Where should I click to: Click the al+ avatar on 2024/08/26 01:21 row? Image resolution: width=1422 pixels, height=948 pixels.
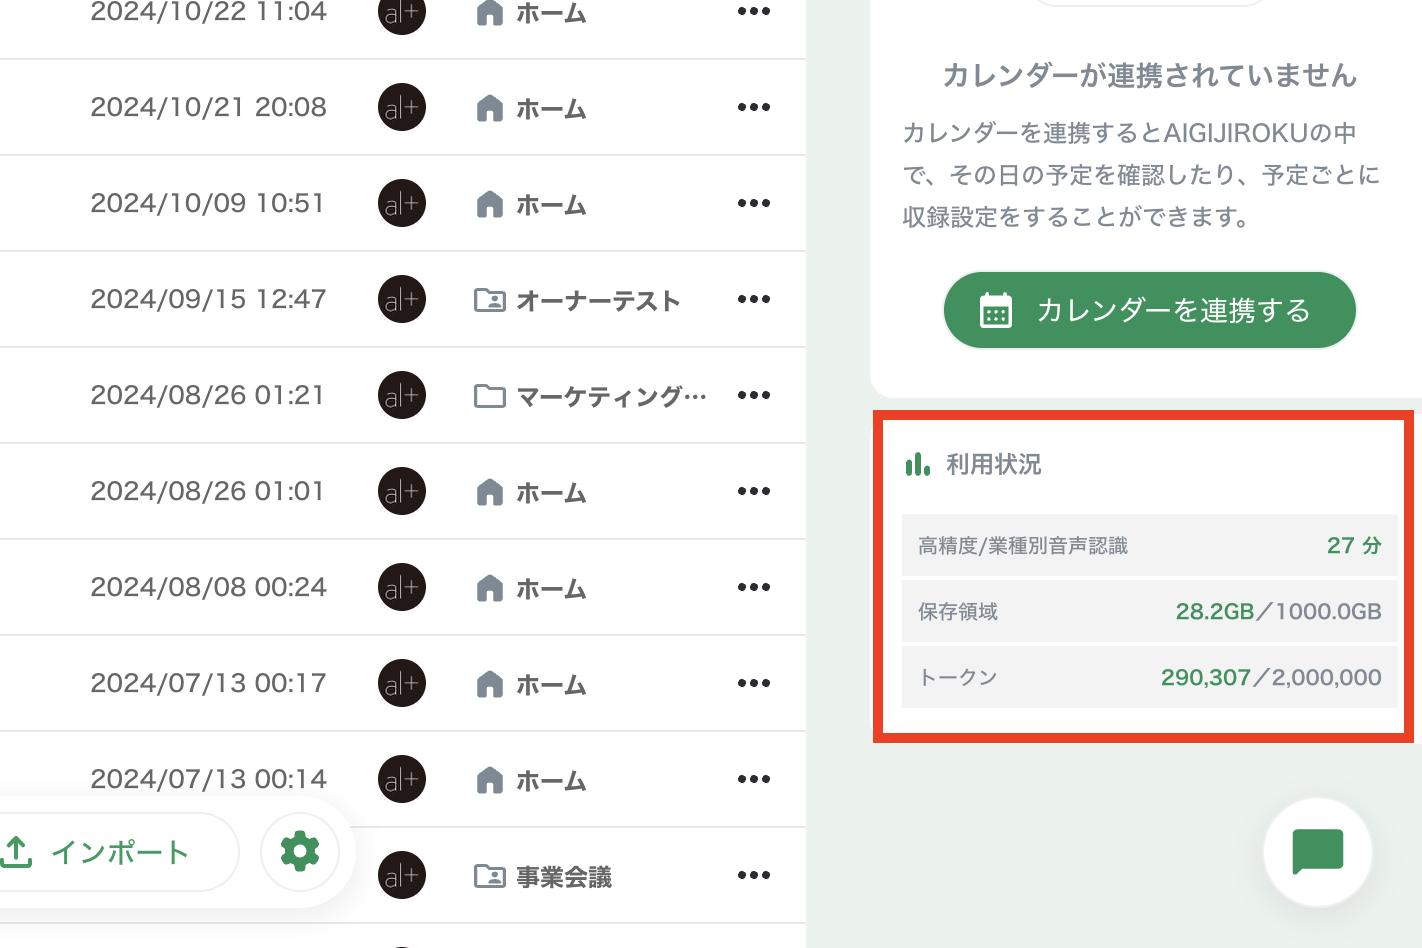(402, 395)
